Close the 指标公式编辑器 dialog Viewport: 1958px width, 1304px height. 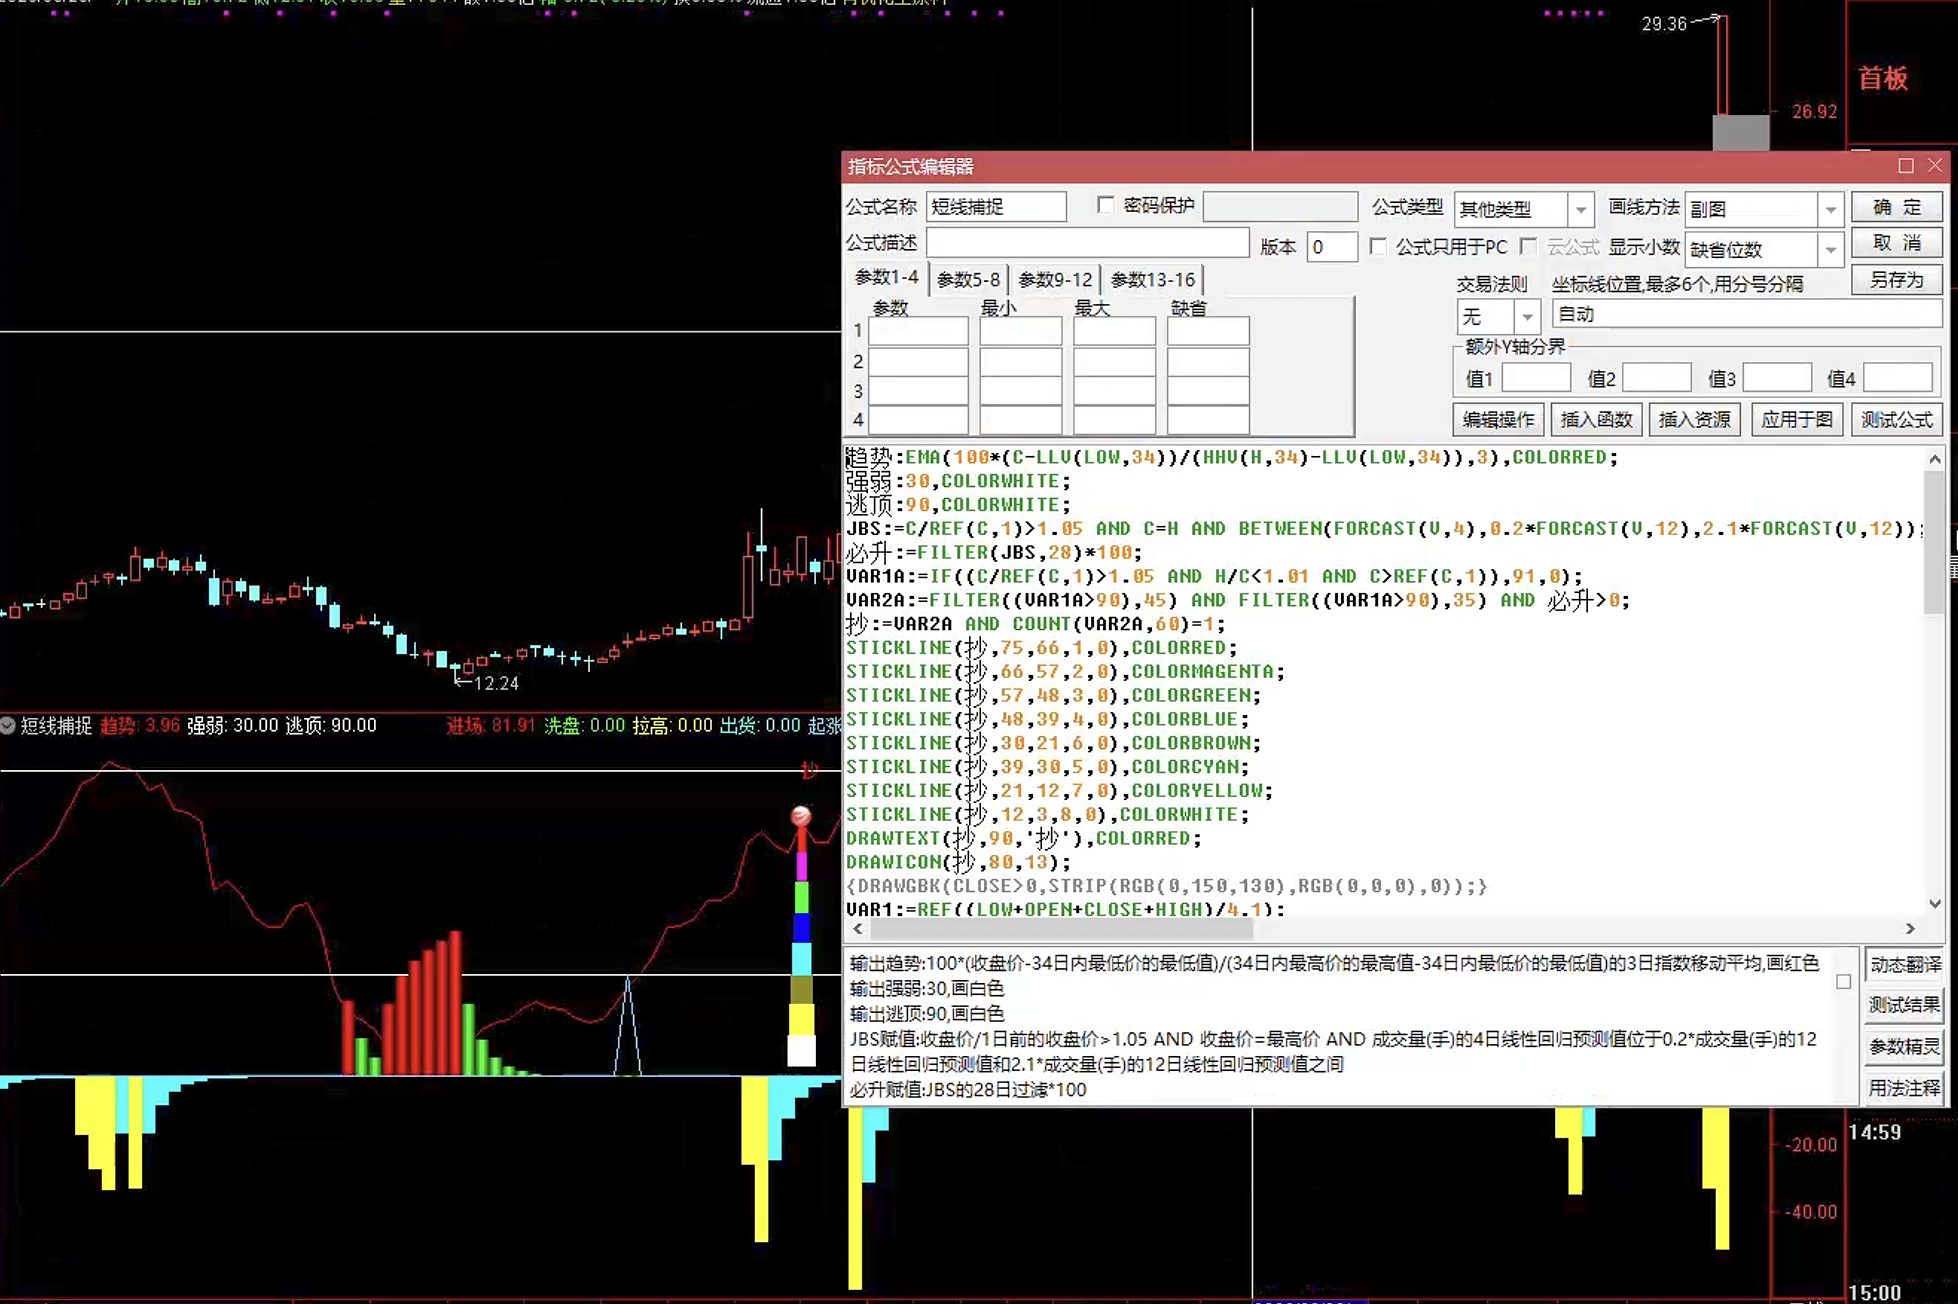coord(1936,166)
